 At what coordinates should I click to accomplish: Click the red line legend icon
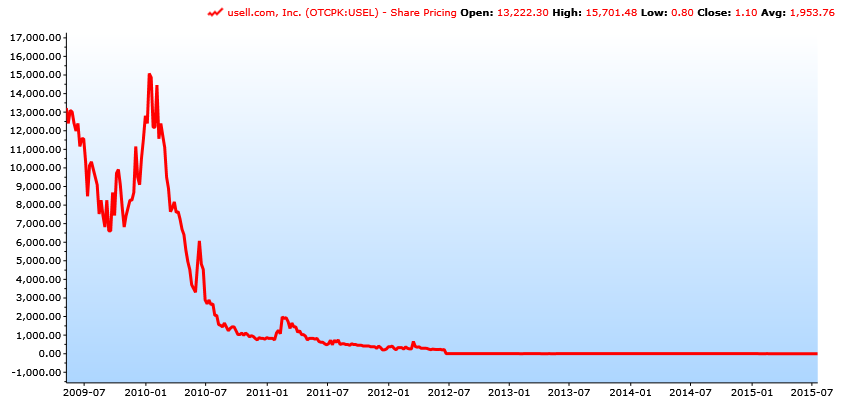click(215, 13)
